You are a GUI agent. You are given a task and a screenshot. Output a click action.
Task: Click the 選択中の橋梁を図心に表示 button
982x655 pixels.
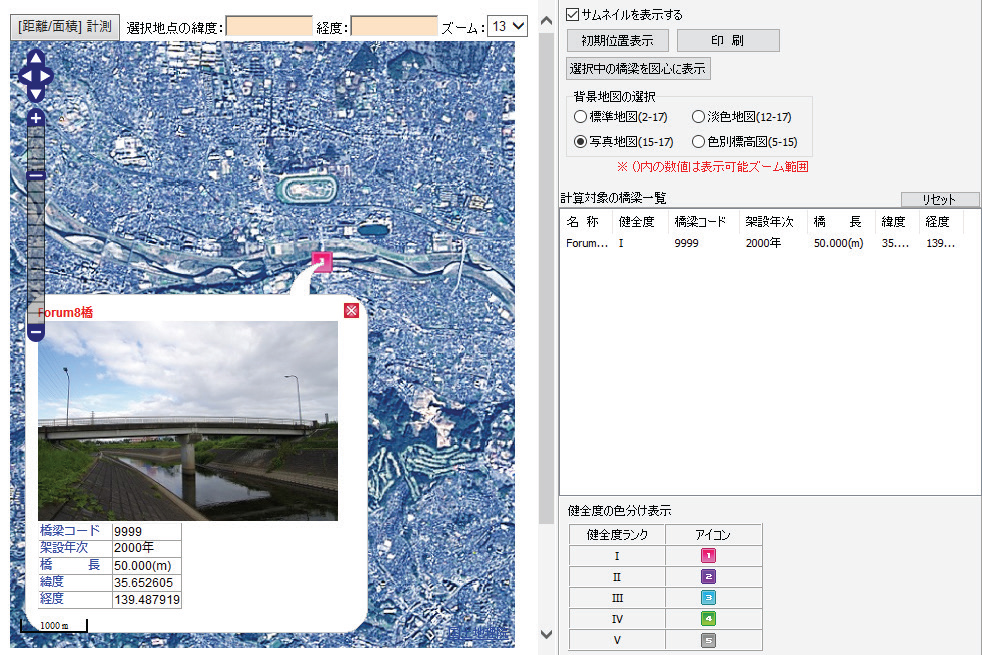638,68
